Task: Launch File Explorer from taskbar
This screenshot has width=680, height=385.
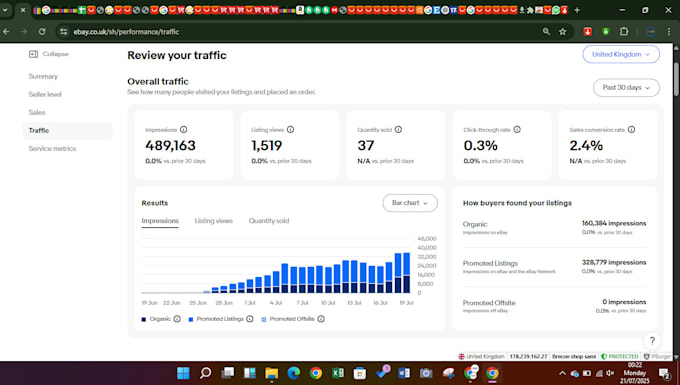Action: coord(272,373)
